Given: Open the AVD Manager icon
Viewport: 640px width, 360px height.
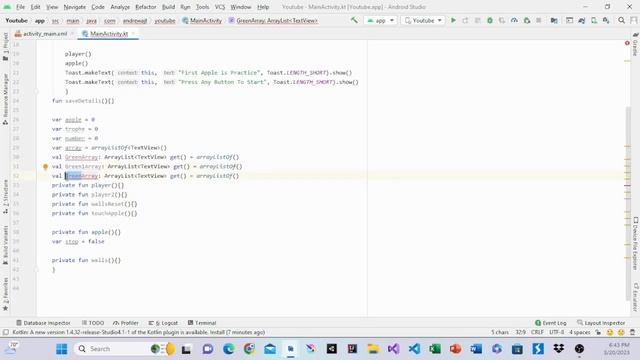Looking at the screenshot, I should coord(594,20).
